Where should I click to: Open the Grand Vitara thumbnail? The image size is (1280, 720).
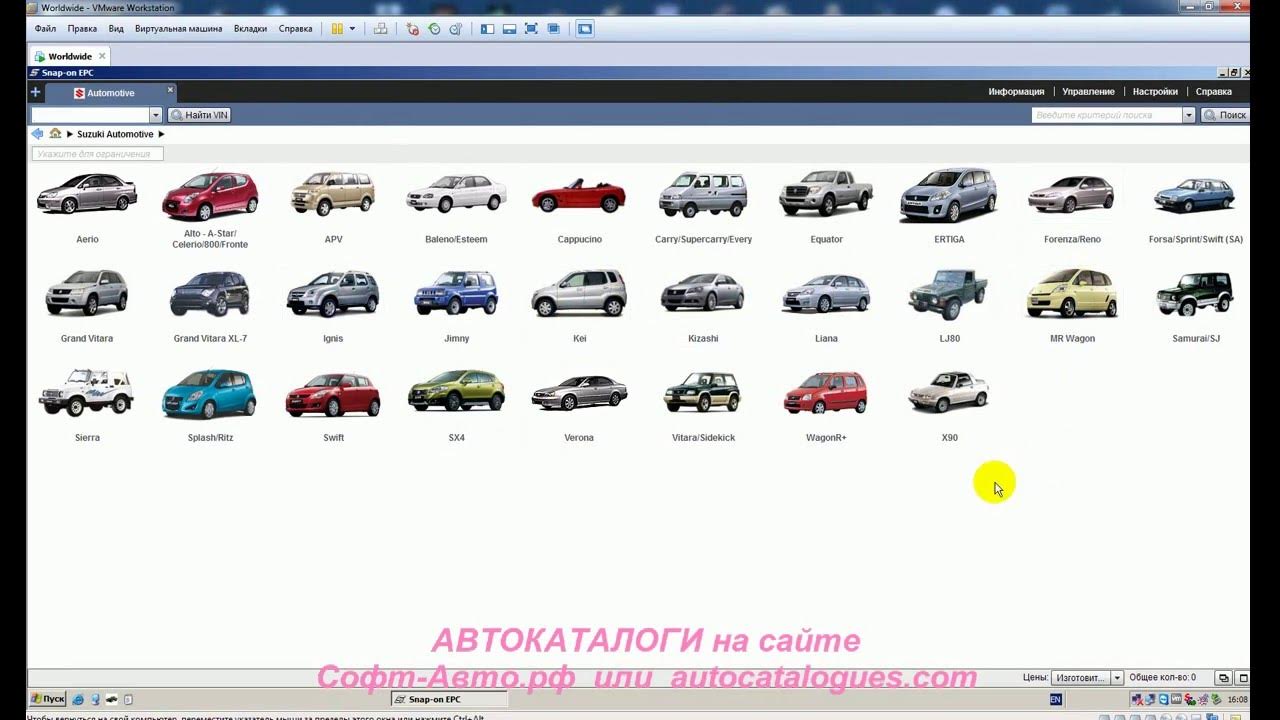click(x=87, y=293)
